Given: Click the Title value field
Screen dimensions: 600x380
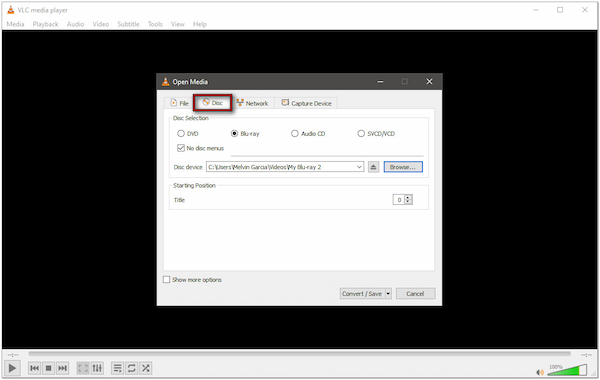Looking at the screenshot, I should tap(399, 200).
